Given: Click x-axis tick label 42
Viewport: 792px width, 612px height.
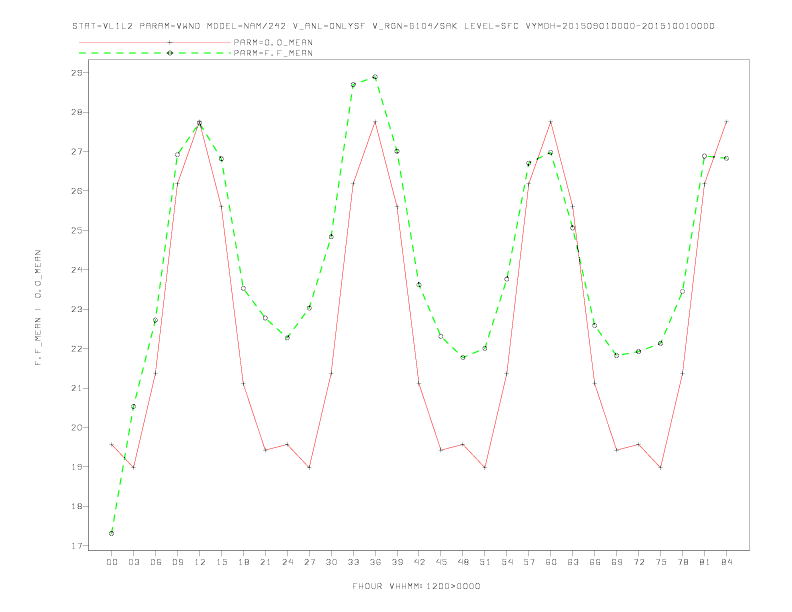Looking at the screenshot, I should 419,562.
